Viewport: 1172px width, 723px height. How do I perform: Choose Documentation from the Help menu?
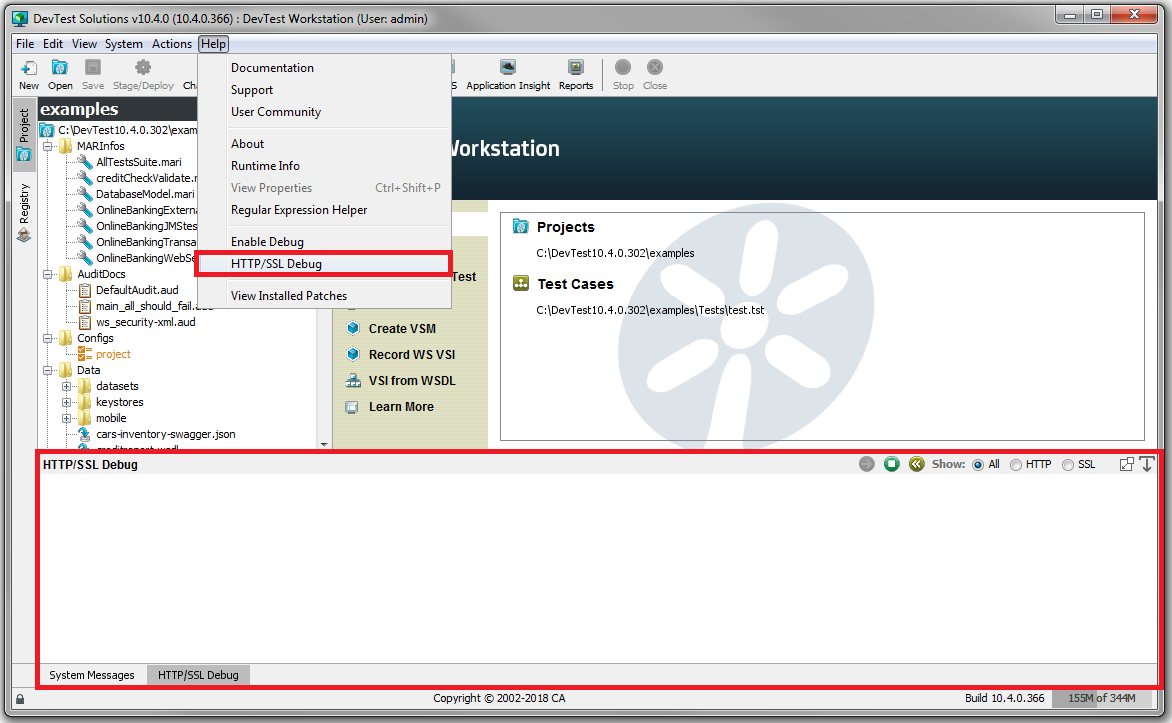coord(324,67)
